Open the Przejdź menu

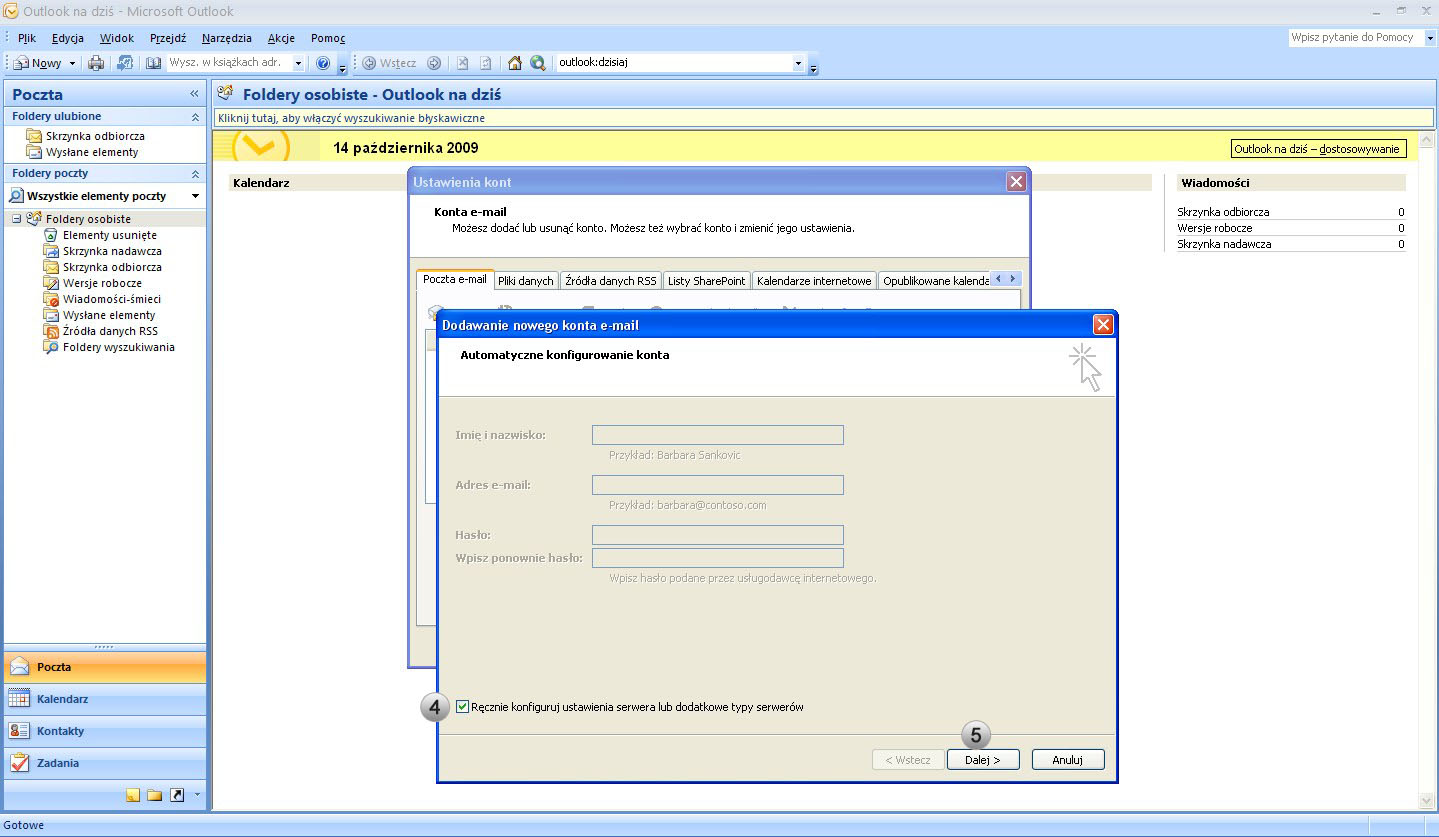point(168,38)
